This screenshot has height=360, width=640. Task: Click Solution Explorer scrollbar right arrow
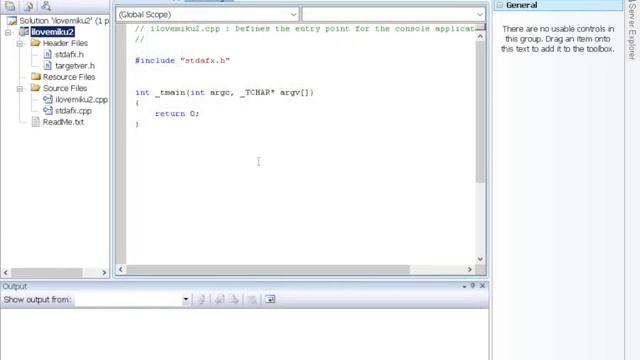[104, 272]
